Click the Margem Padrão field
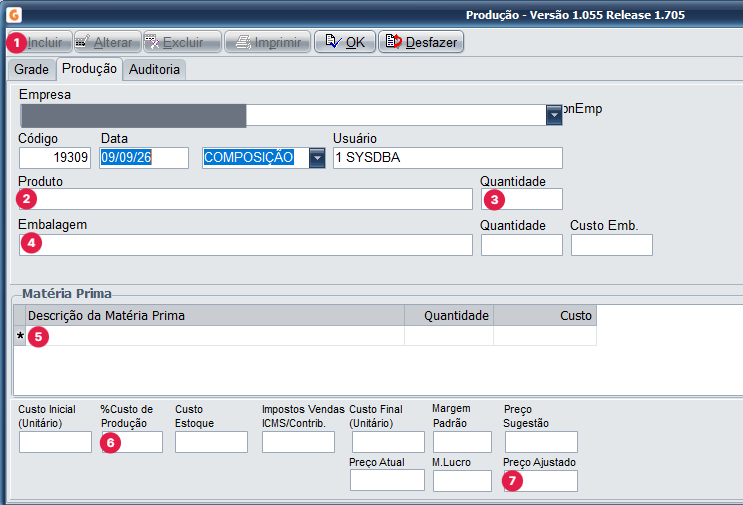This screenshot has height=505, width=743. [x=462, y=442]
